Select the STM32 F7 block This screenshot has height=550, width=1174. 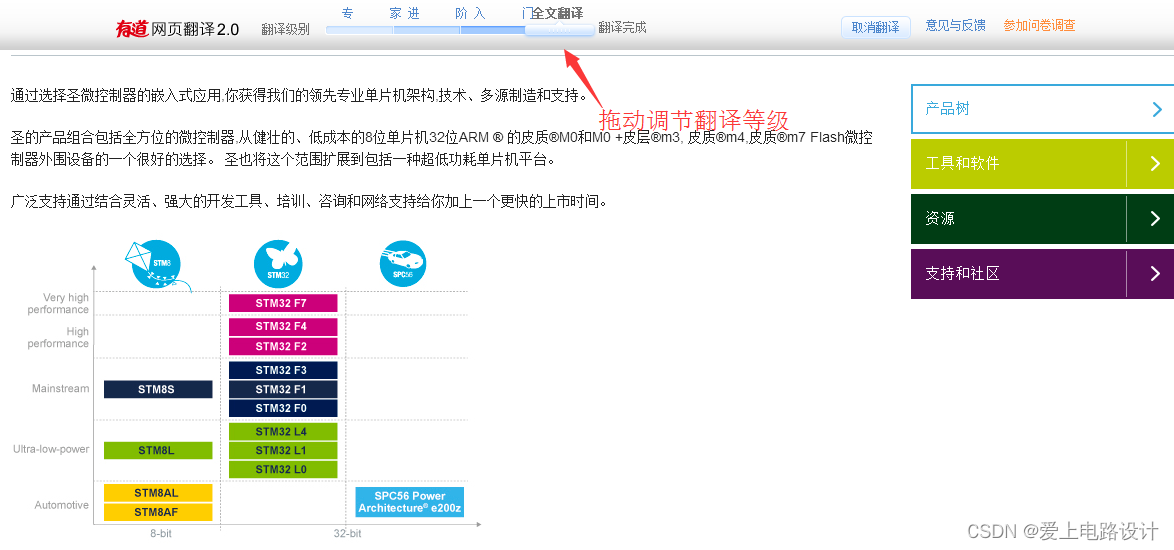[283, 303]
